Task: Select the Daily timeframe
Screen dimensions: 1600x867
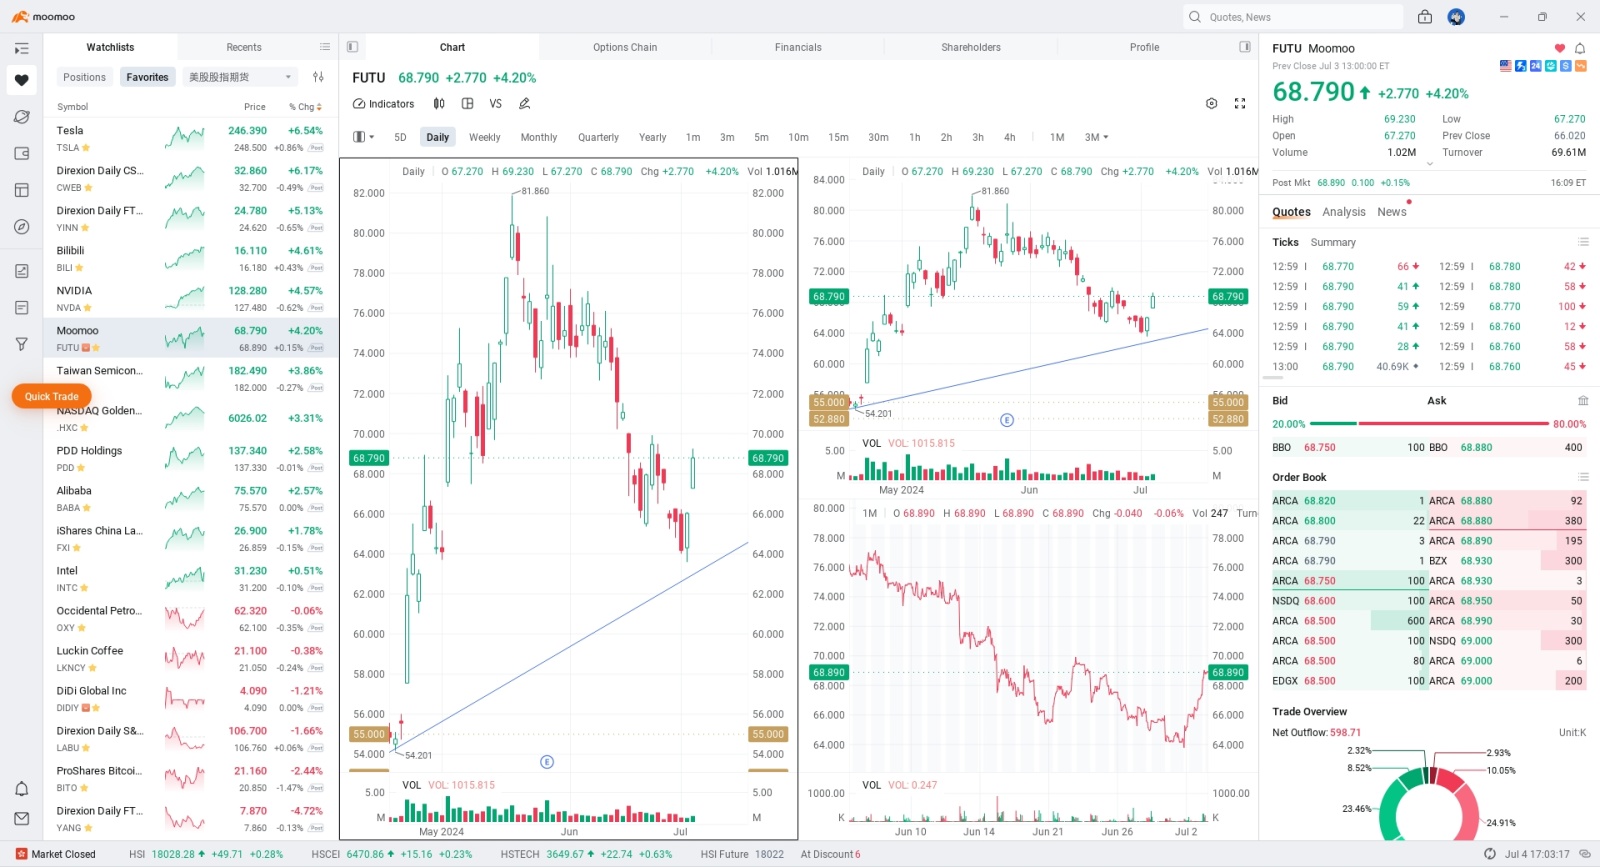Action: click(438, 137)
